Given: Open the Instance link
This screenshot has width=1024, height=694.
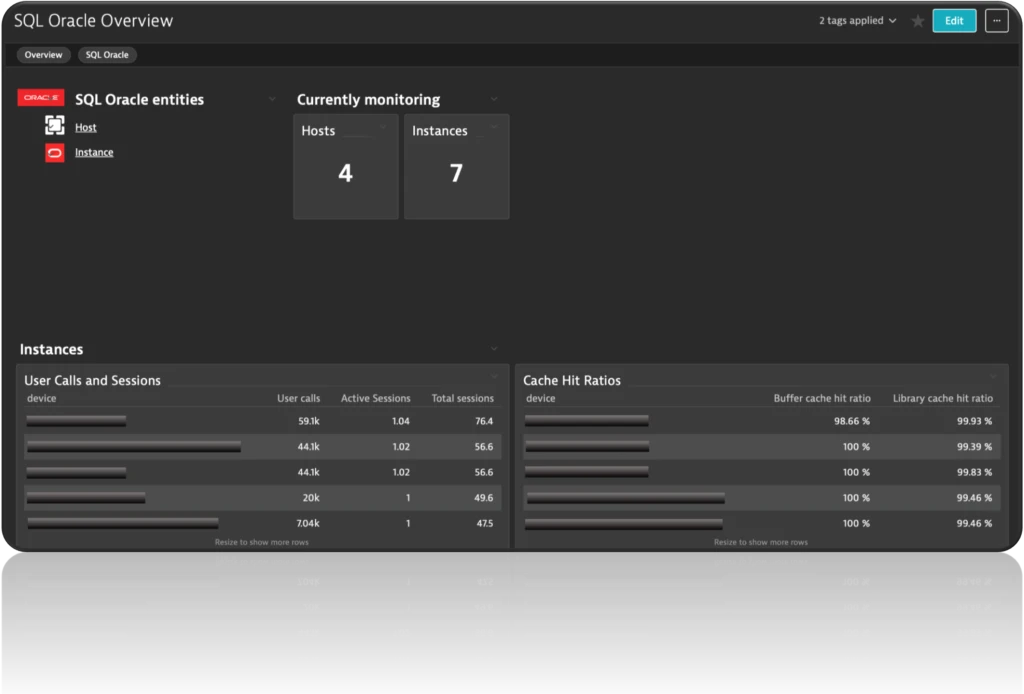Looking at the screenshot, I should coord(94,153).
